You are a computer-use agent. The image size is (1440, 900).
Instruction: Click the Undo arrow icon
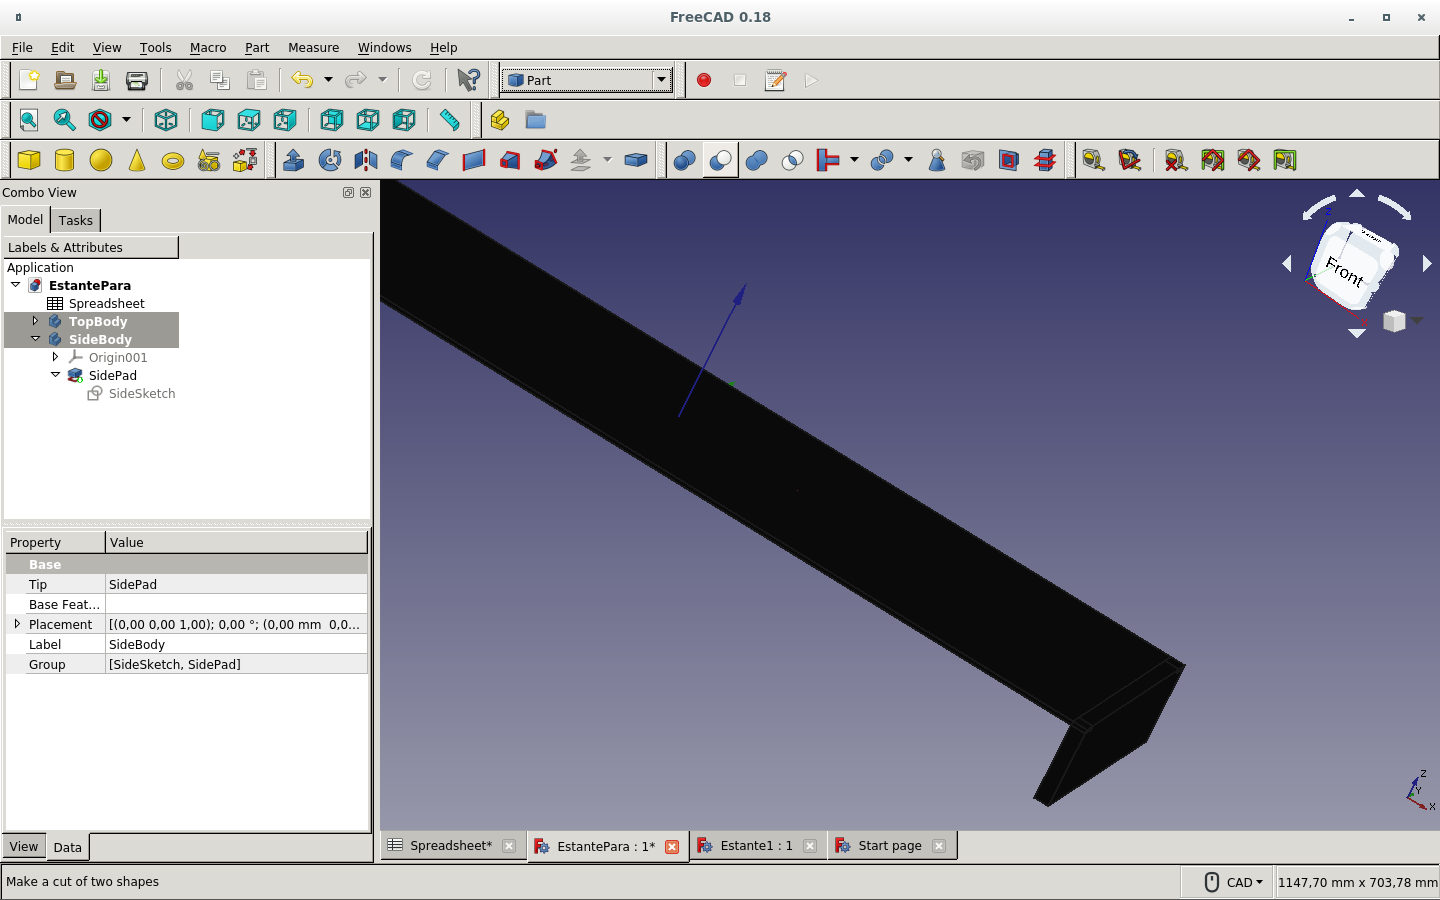[302, 80]
